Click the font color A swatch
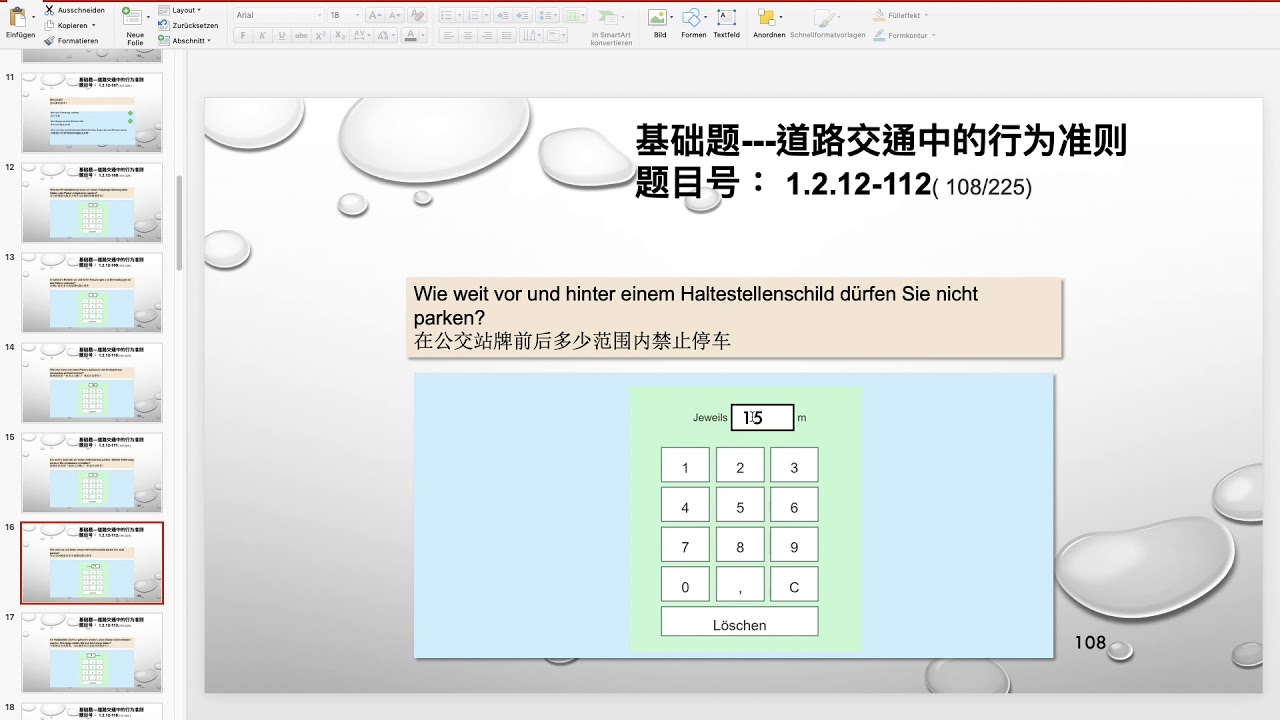The width and height of the screenshot is (1280, 720). coord(409,35)
